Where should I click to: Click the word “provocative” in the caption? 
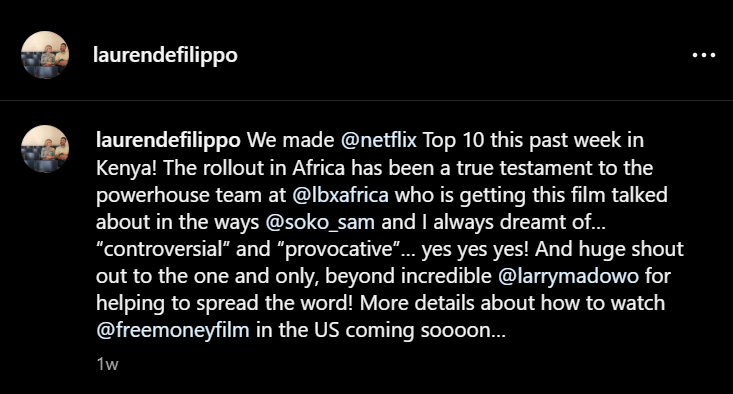339,249
